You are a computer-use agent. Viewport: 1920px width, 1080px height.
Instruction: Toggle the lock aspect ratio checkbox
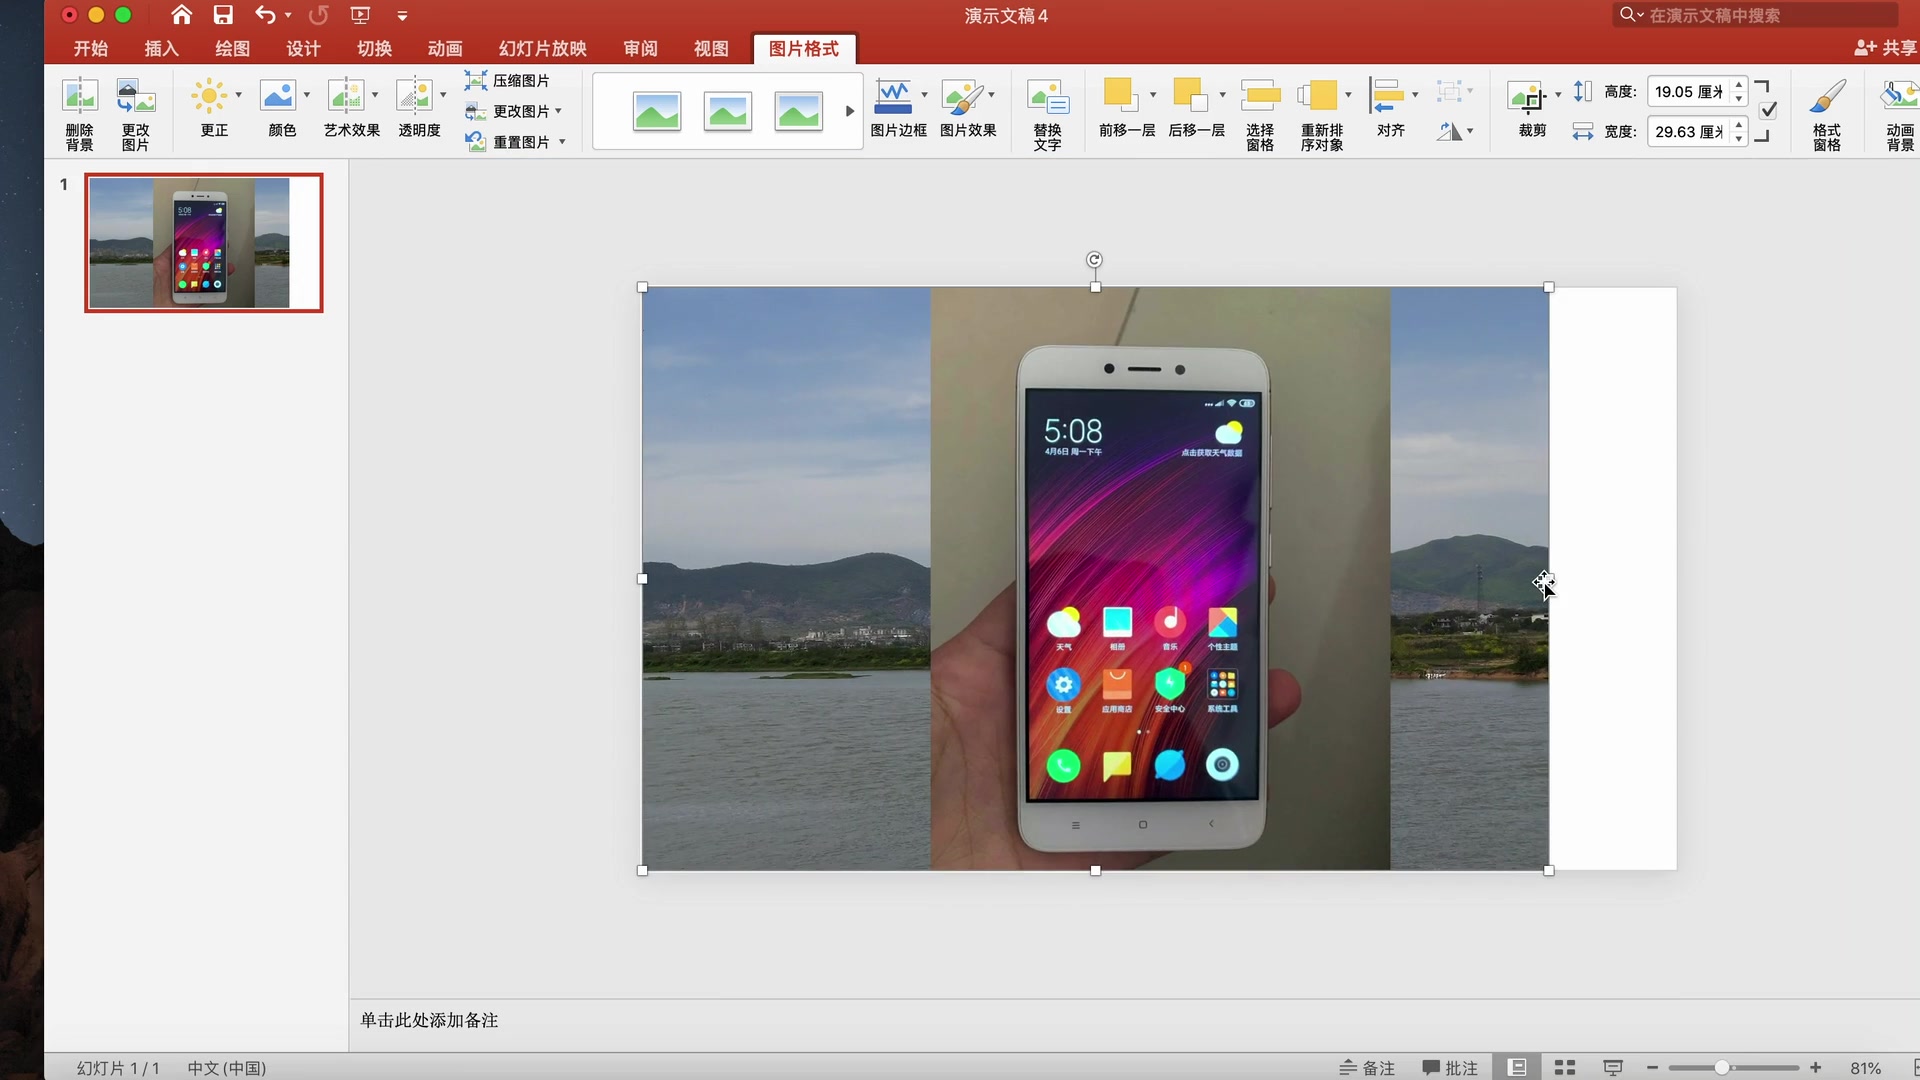pos(1768,110)
